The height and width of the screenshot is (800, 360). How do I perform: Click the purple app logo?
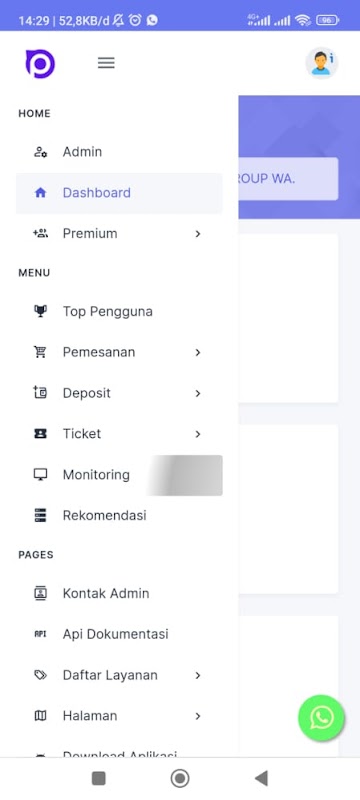40,64
